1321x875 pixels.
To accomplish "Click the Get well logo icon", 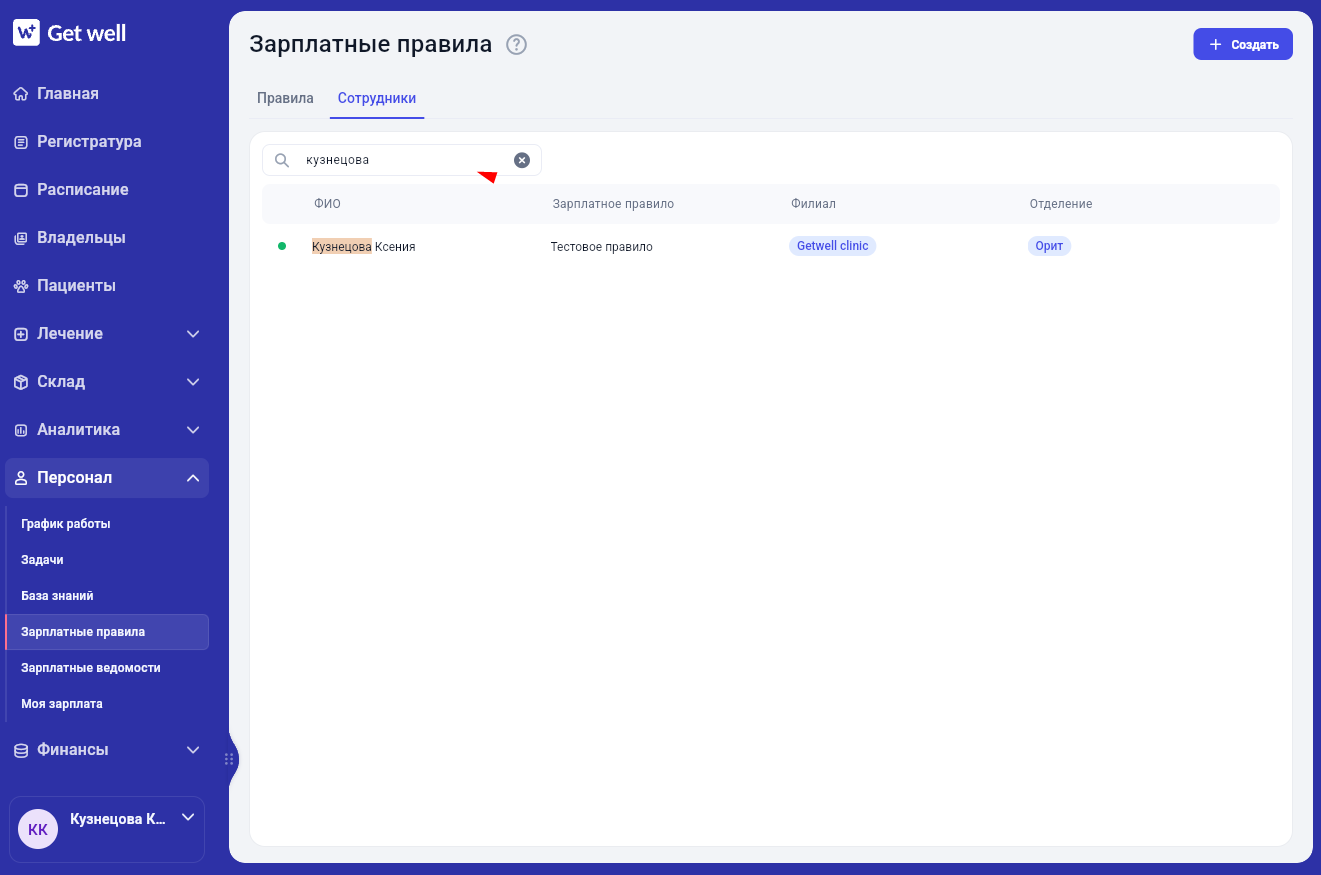I will click(26, 33).
